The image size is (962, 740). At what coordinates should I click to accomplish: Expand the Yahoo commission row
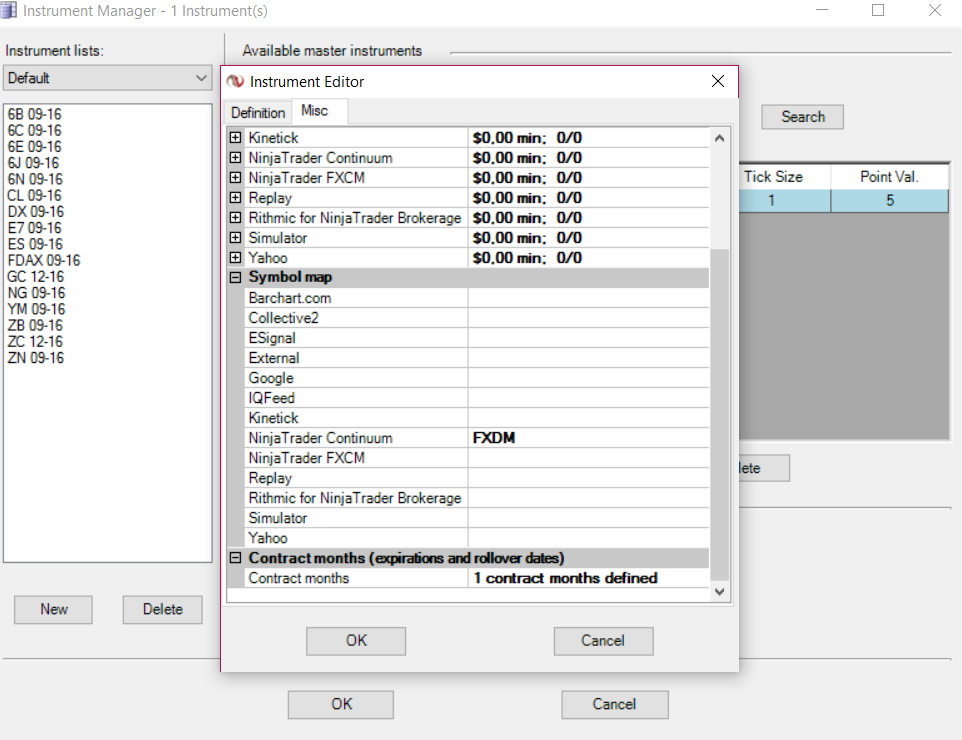[235, 258]
